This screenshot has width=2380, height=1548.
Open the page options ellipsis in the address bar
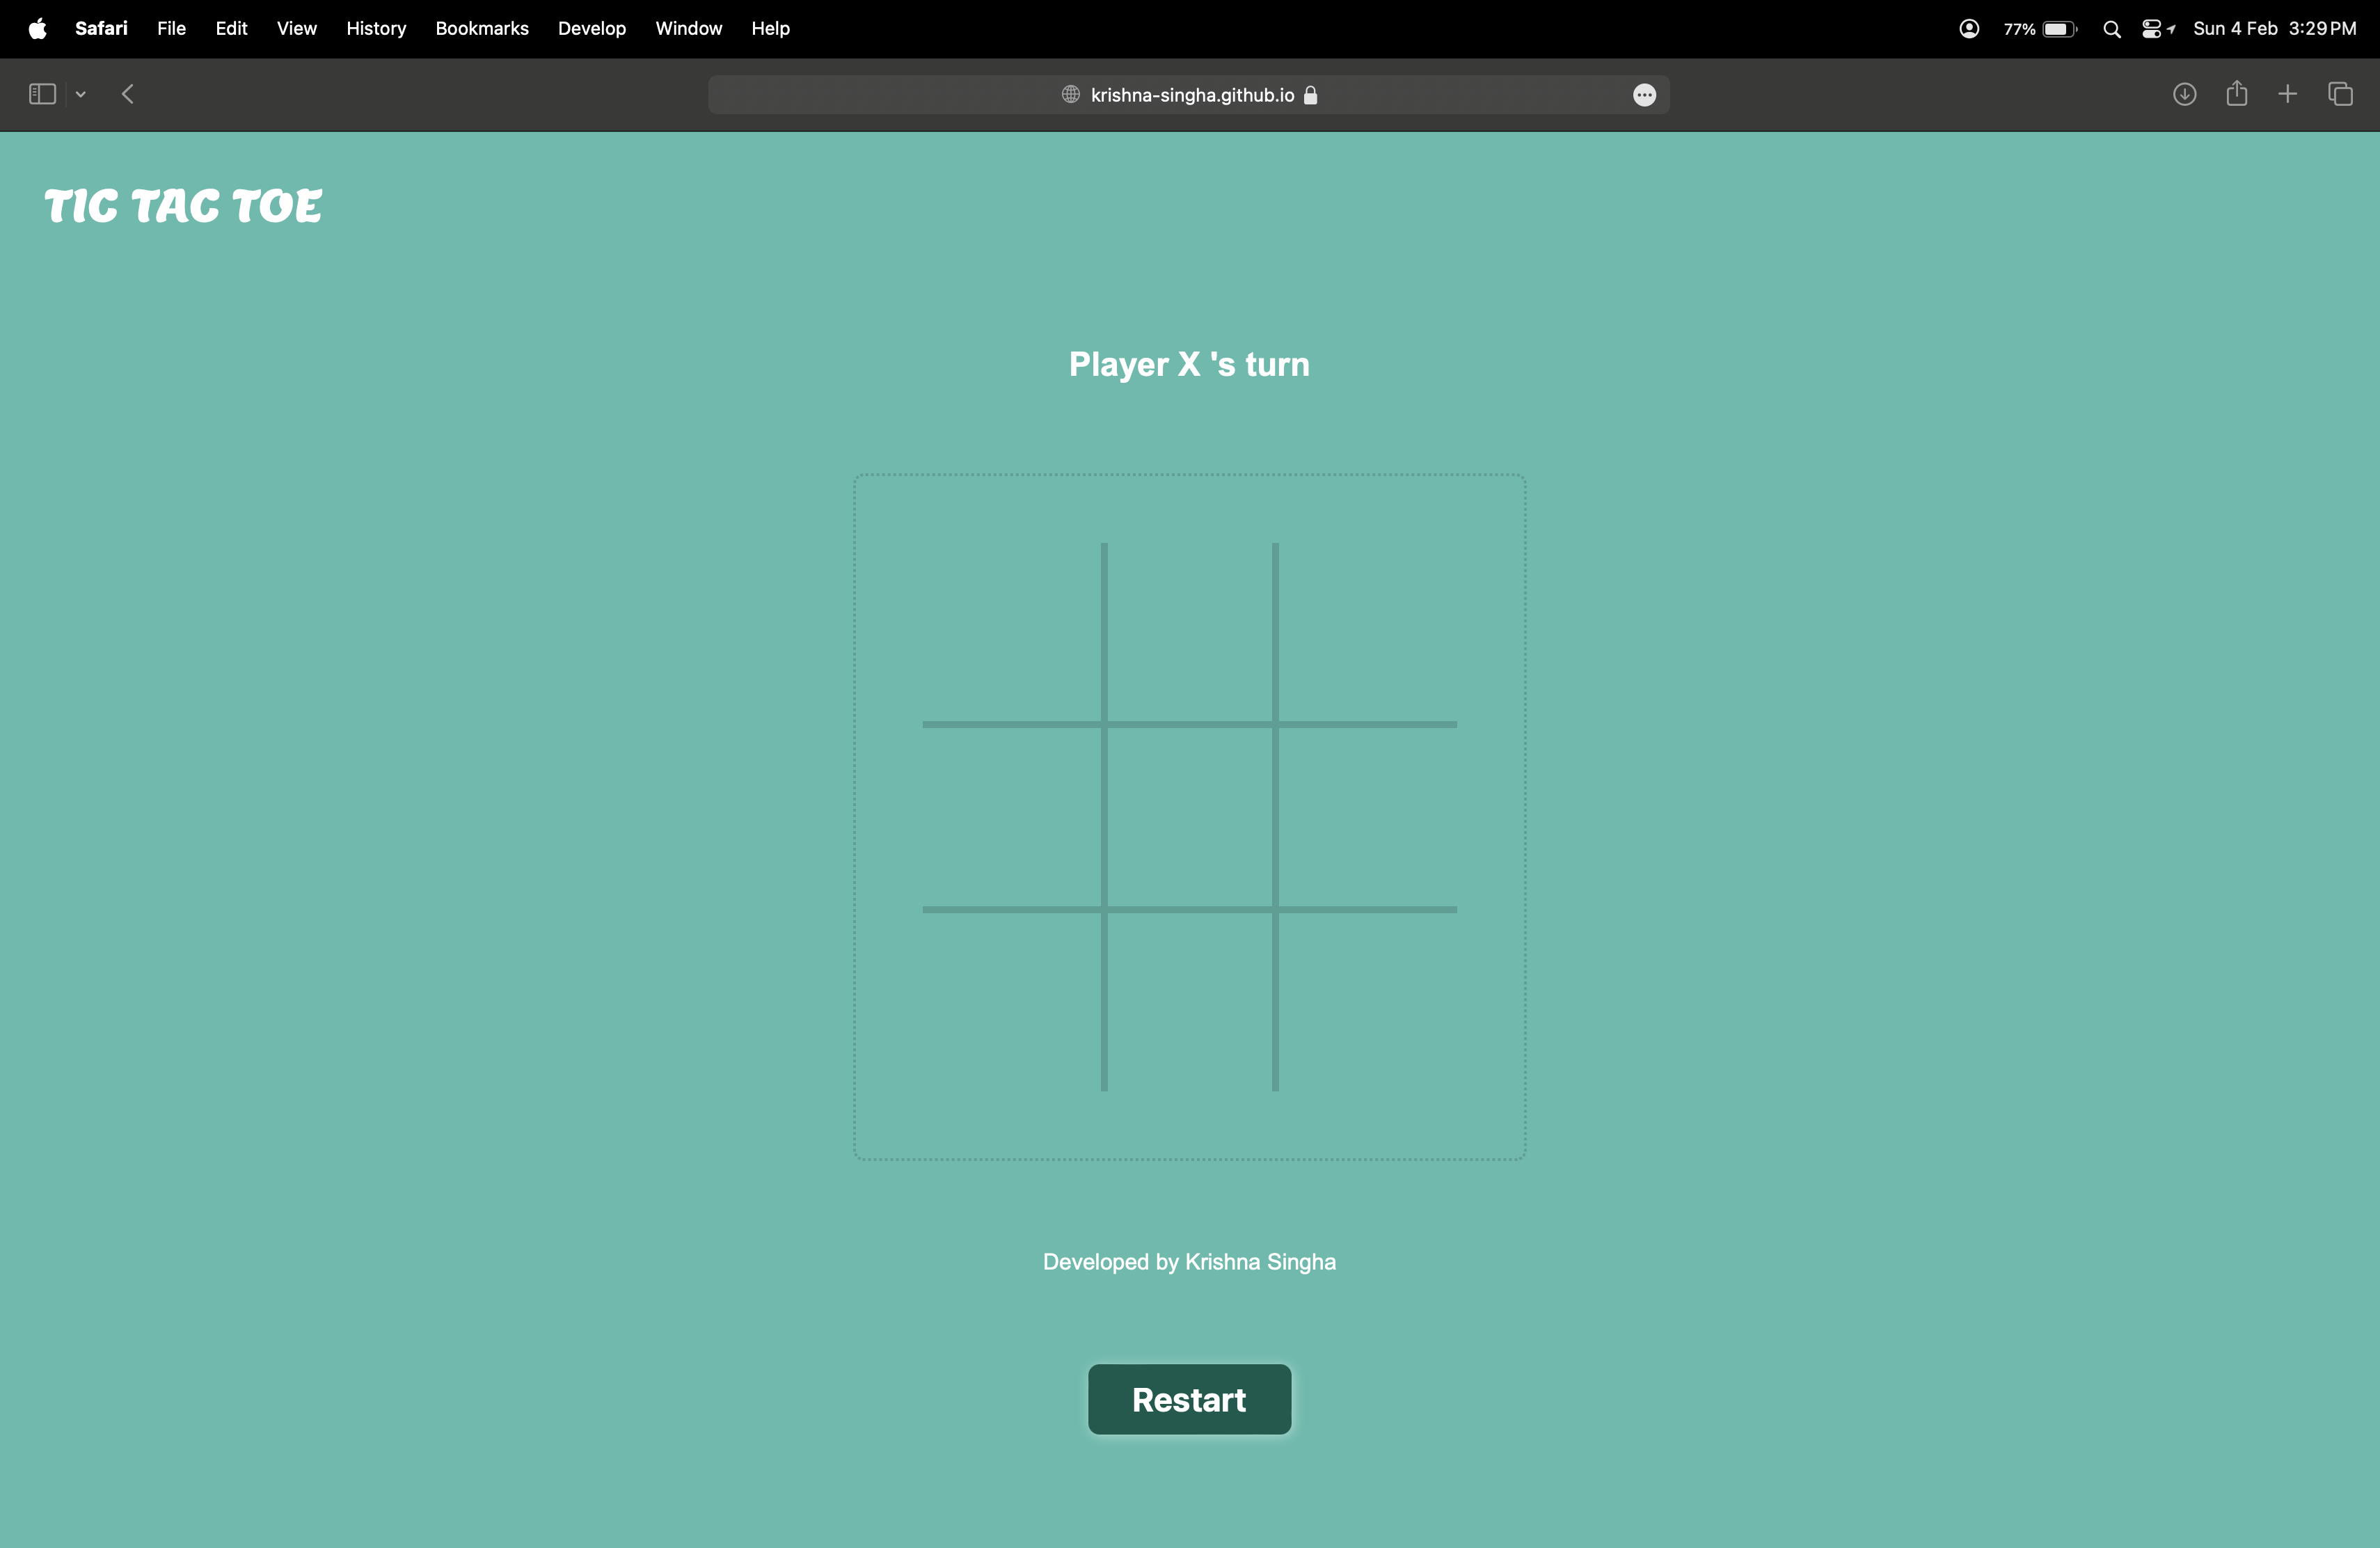point(1644,95)
